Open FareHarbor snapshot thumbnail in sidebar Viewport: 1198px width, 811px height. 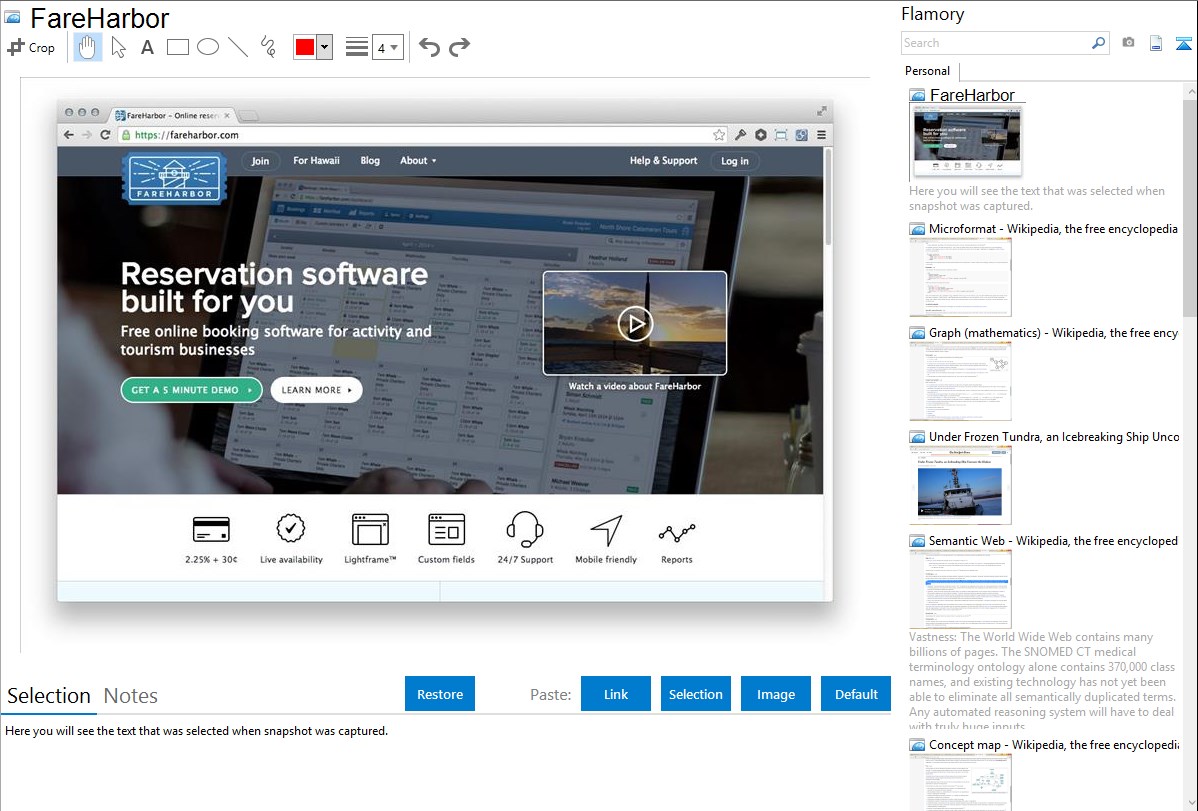(x=966, y=141)
